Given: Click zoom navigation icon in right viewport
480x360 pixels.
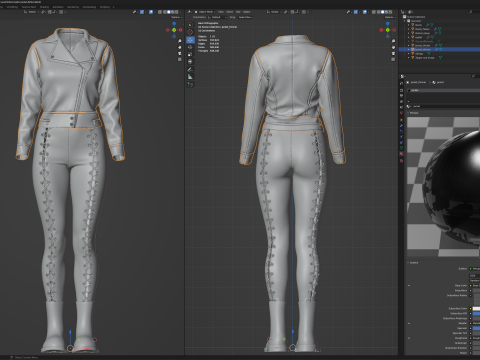Looking at the screenshot, I should (393, 41).
